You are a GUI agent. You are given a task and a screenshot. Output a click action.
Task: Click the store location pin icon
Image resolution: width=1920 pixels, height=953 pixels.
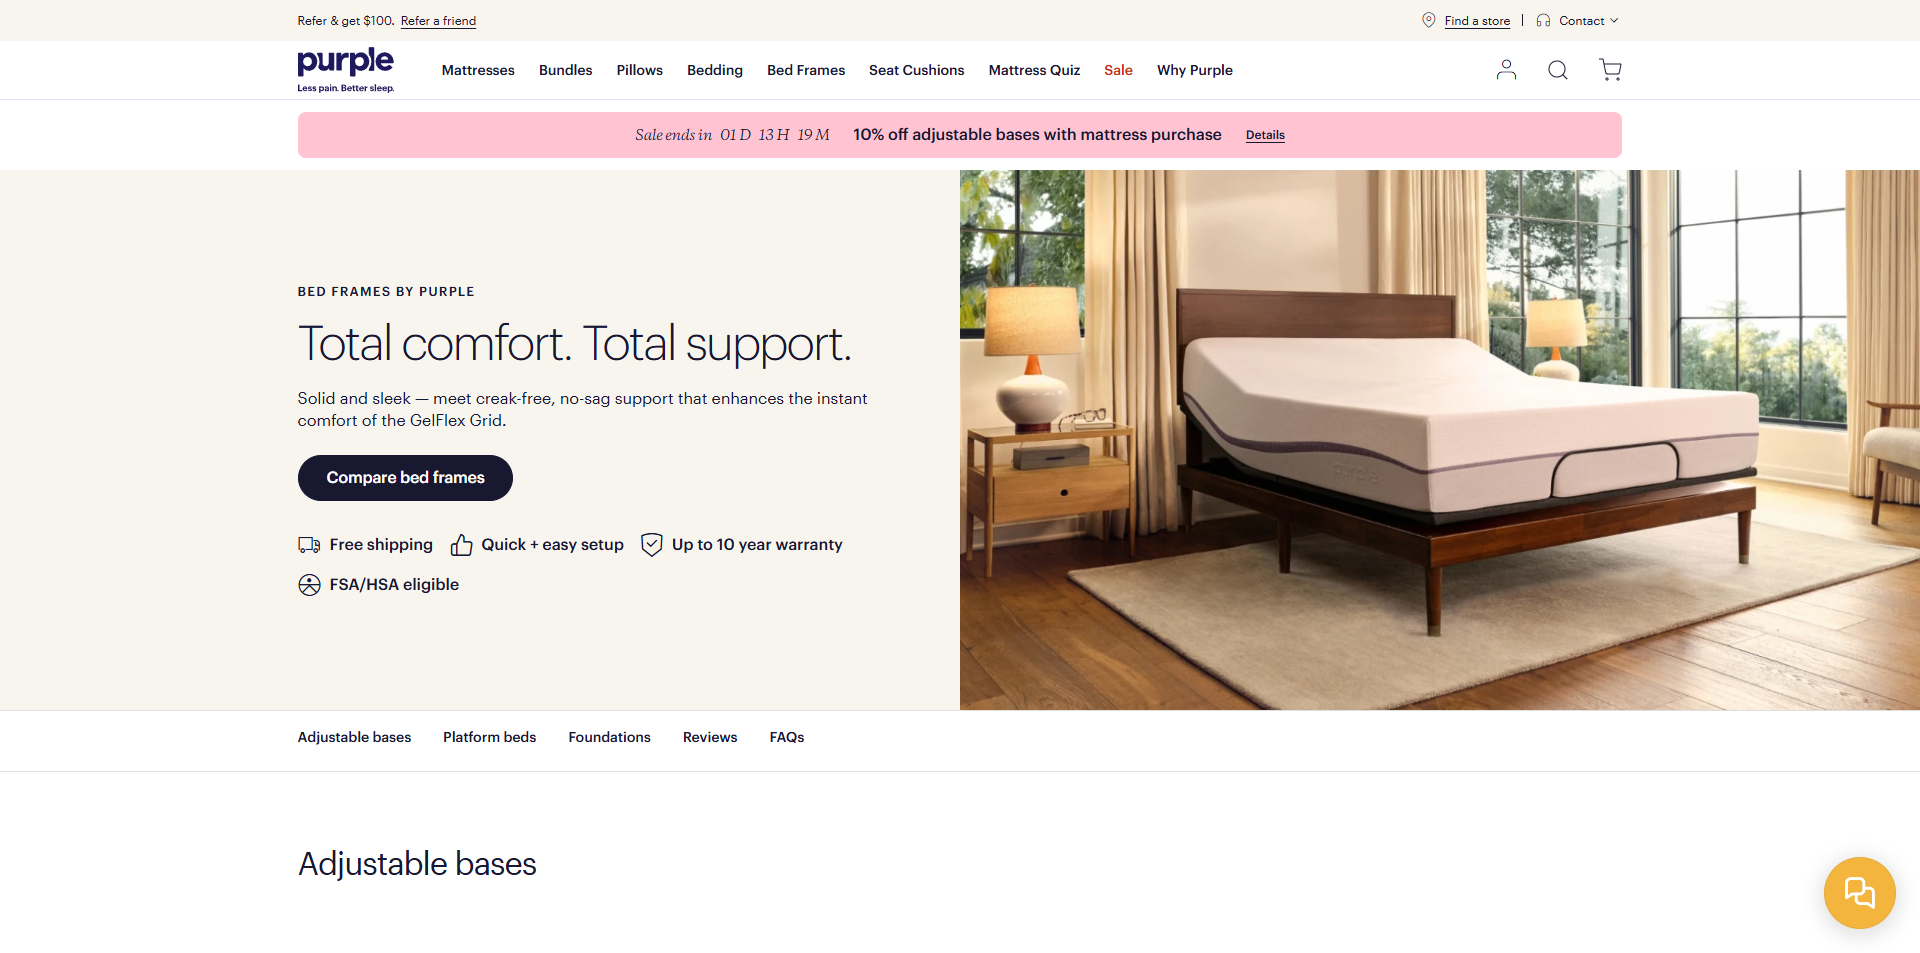tap(1429, 20)
